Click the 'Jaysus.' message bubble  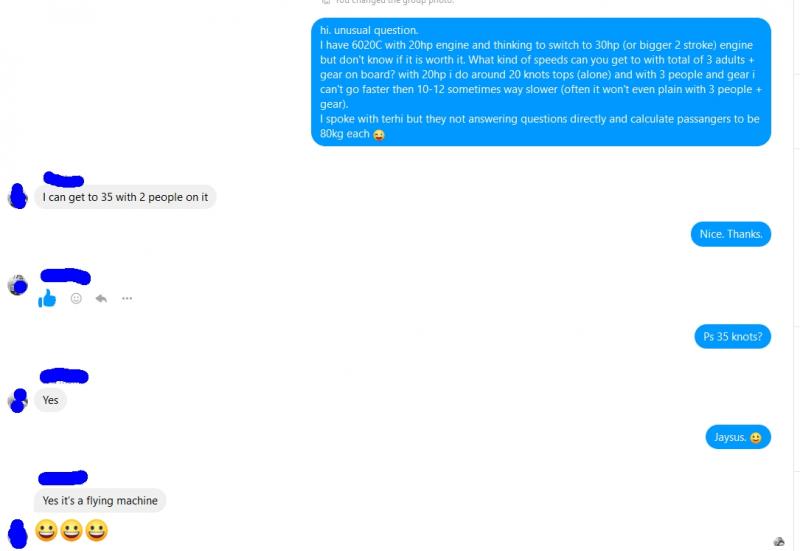738,437
